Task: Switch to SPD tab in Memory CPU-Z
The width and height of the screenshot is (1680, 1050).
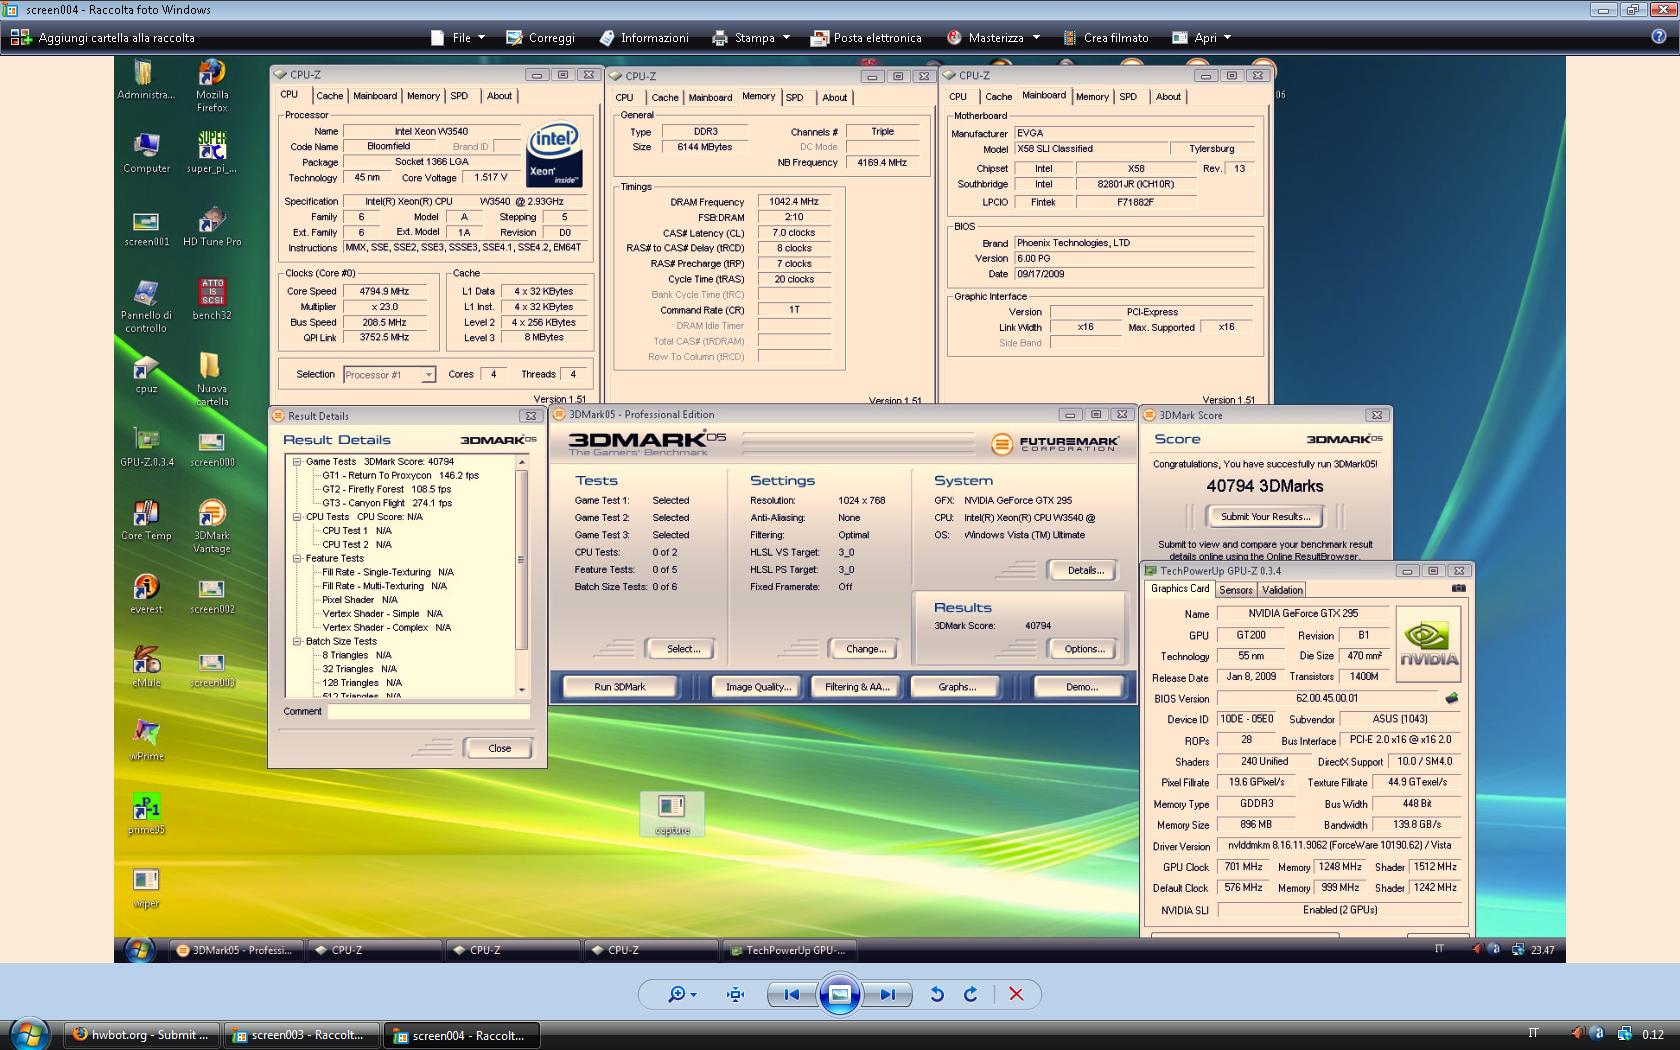Action: [x=795, y=98]
